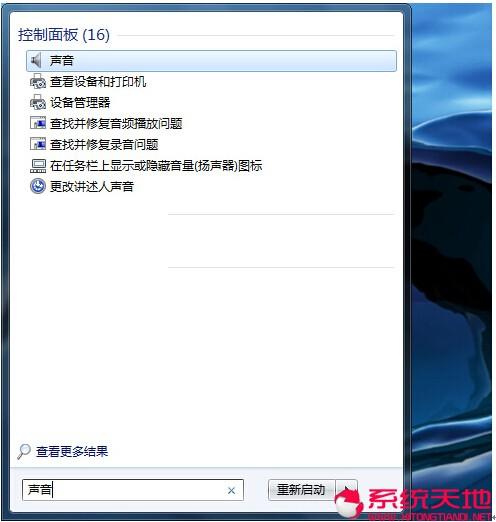Open the 声音 control panel result
496x522 pixels.
(x=211, y=61)
